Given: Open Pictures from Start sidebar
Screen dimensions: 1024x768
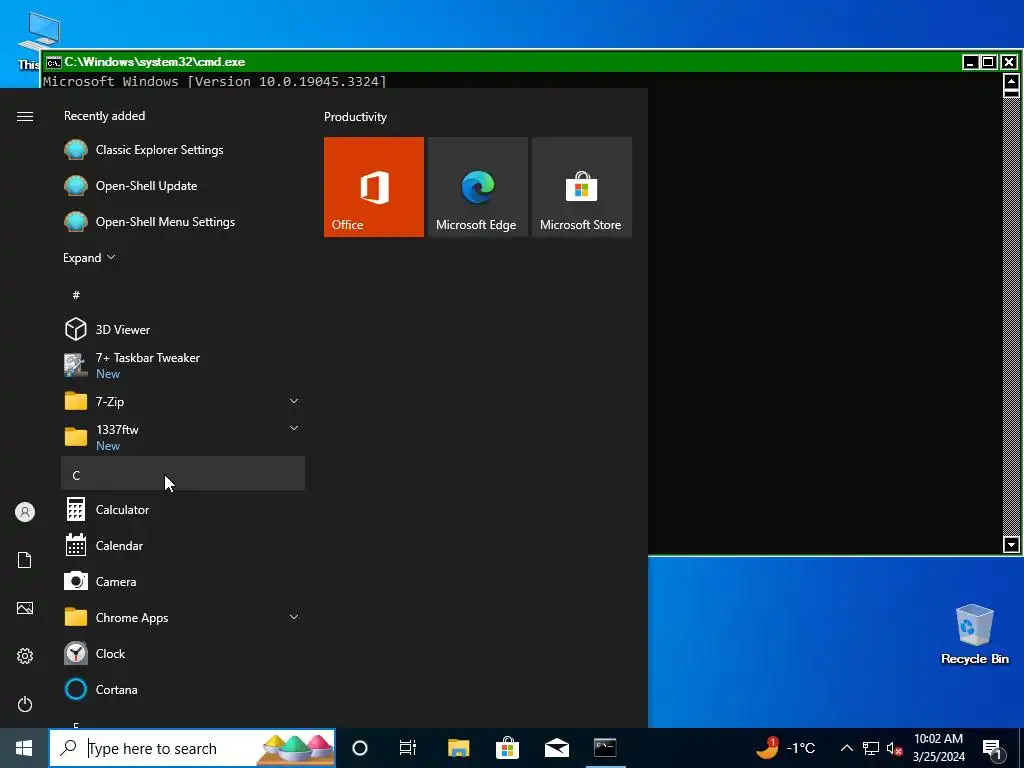Looking at the screenshot, I should (25, 608).
